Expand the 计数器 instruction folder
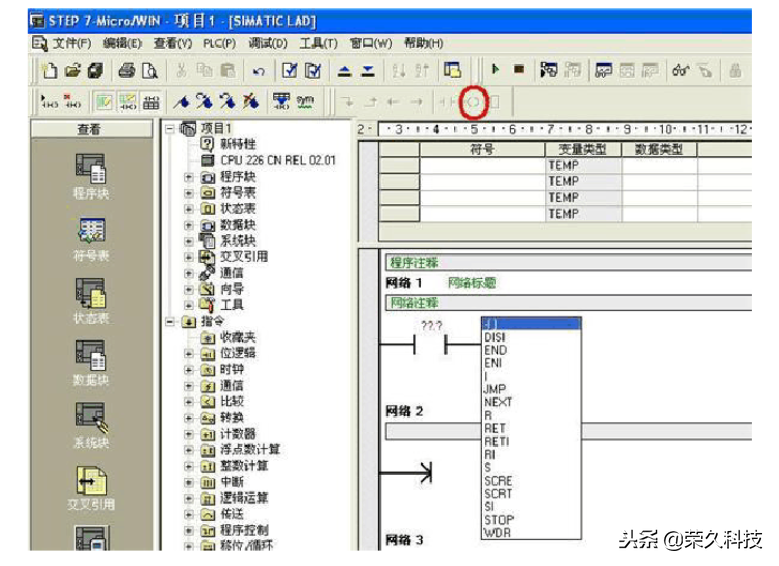The height and width of the screenshot is (566, 779). [x=188, y=434]
